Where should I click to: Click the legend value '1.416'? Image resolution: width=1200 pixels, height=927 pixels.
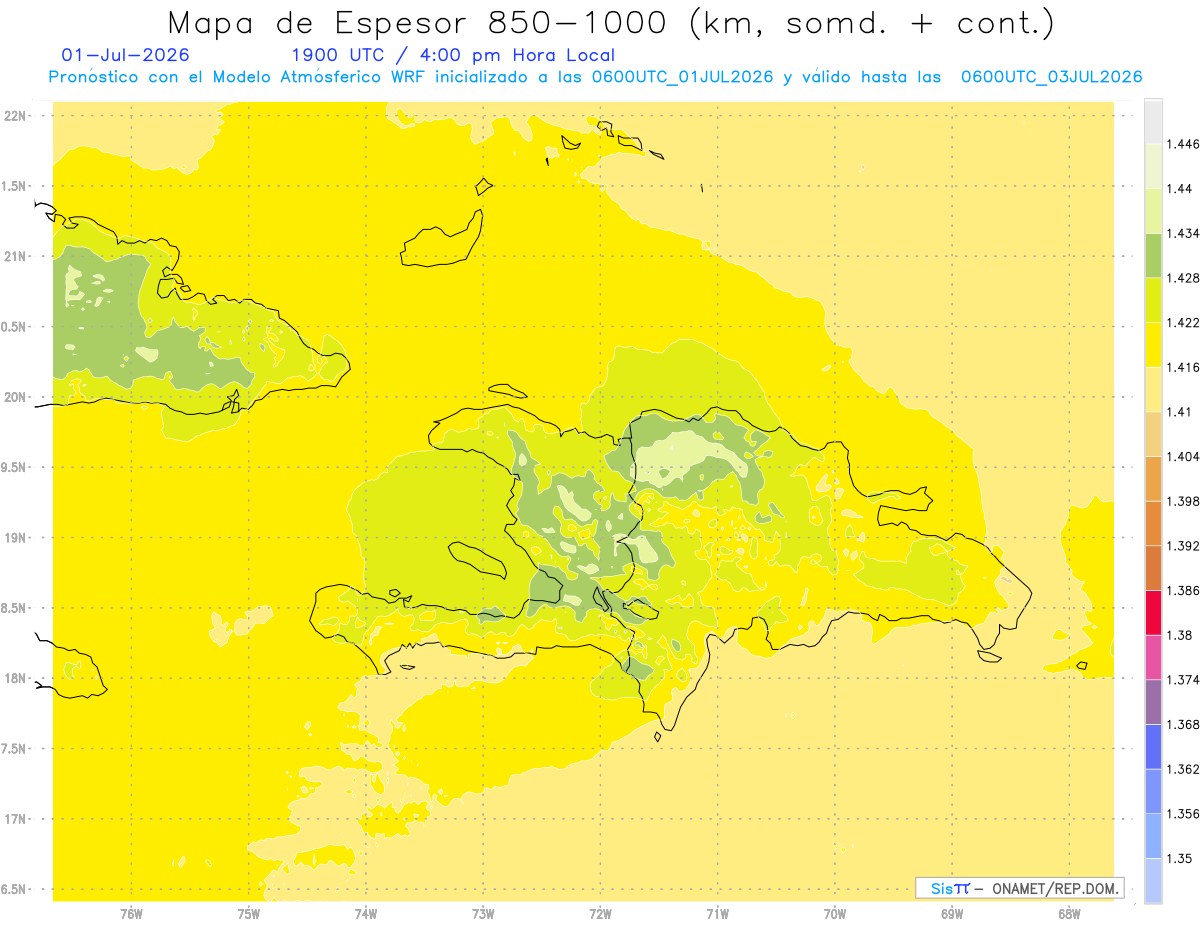(1184, 367)
